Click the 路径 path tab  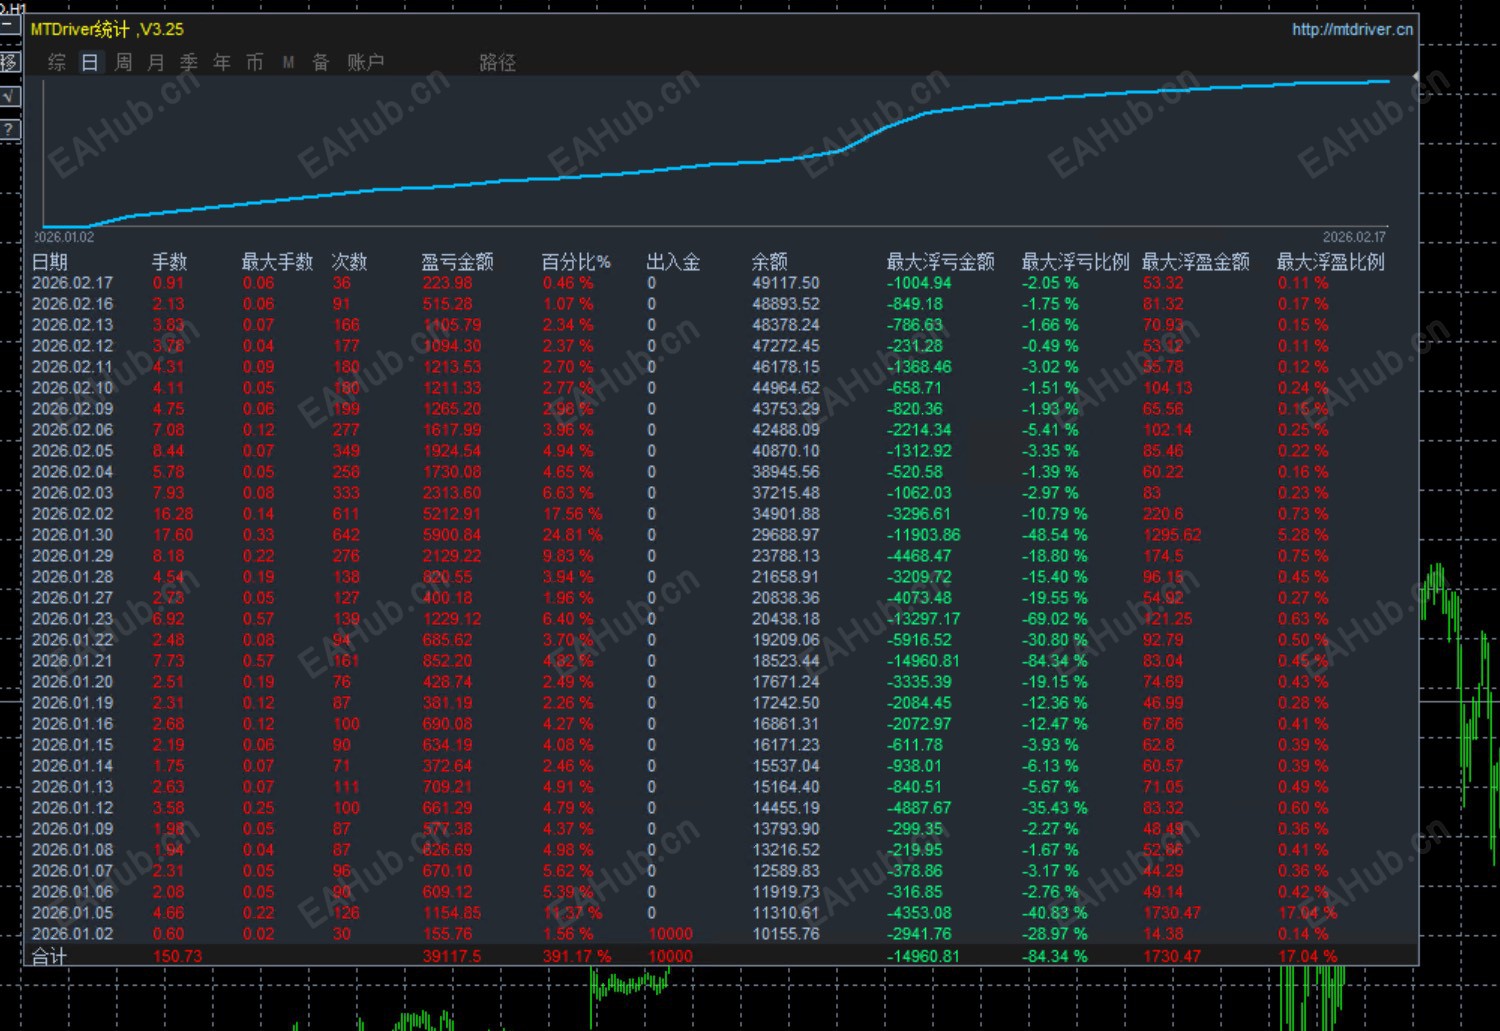[497, 62]
